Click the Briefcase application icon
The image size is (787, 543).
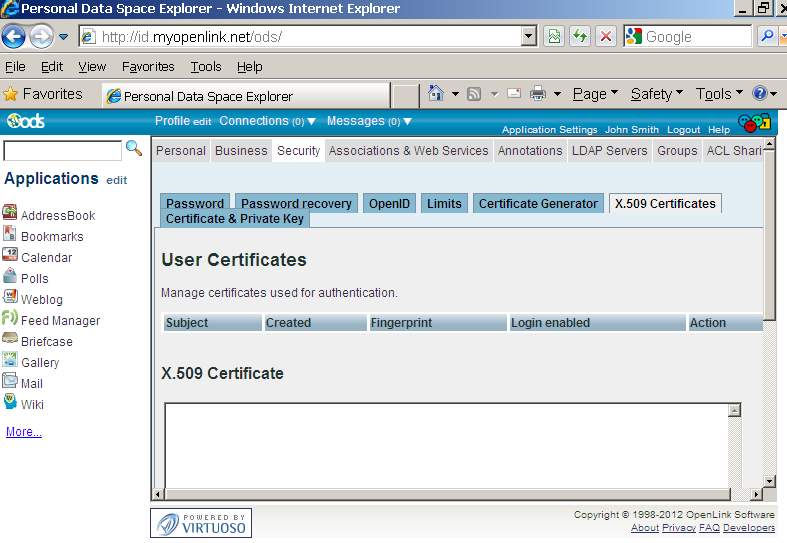click(10, 339)
